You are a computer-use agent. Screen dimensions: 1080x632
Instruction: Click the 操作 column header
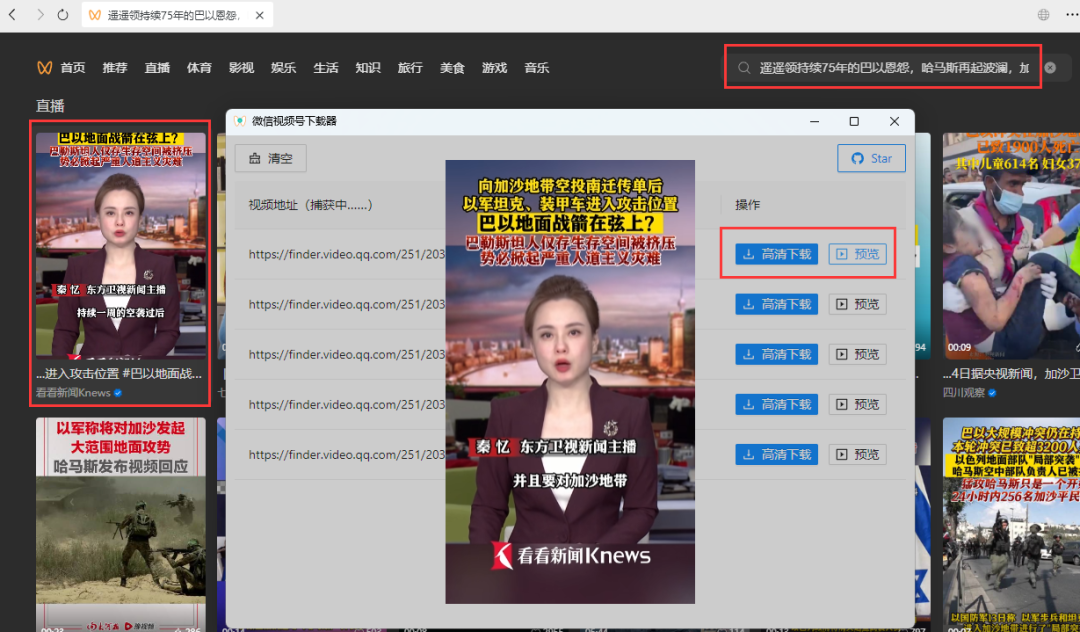[x=747, y=204]
